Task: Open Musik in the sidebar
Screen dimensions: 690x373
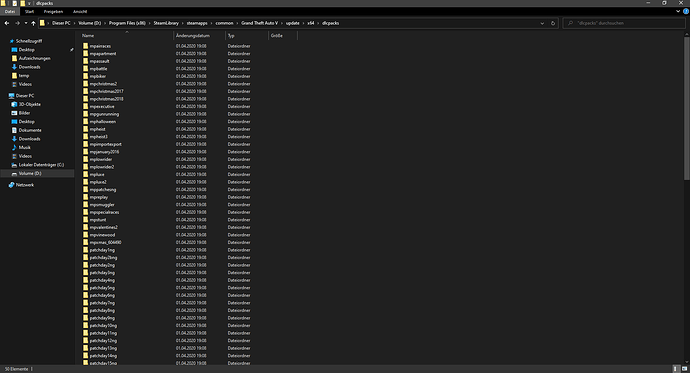Action: coord(25,147)
